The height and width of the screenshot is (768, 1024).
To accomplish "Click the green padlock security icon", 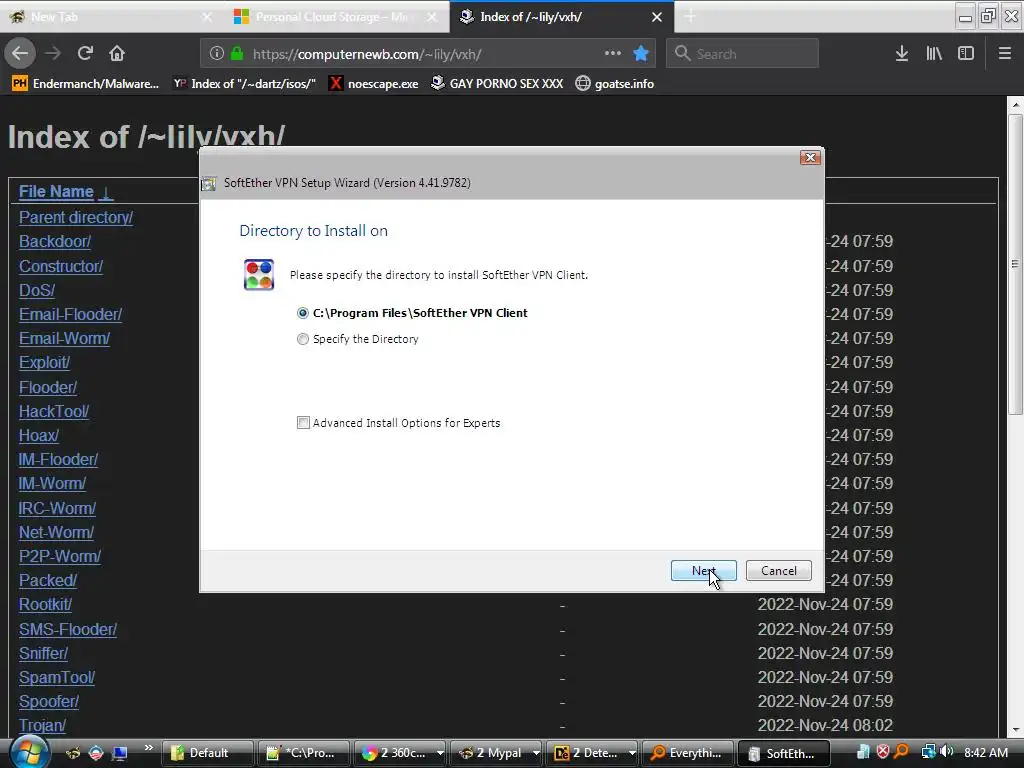I will click(237, 54).
